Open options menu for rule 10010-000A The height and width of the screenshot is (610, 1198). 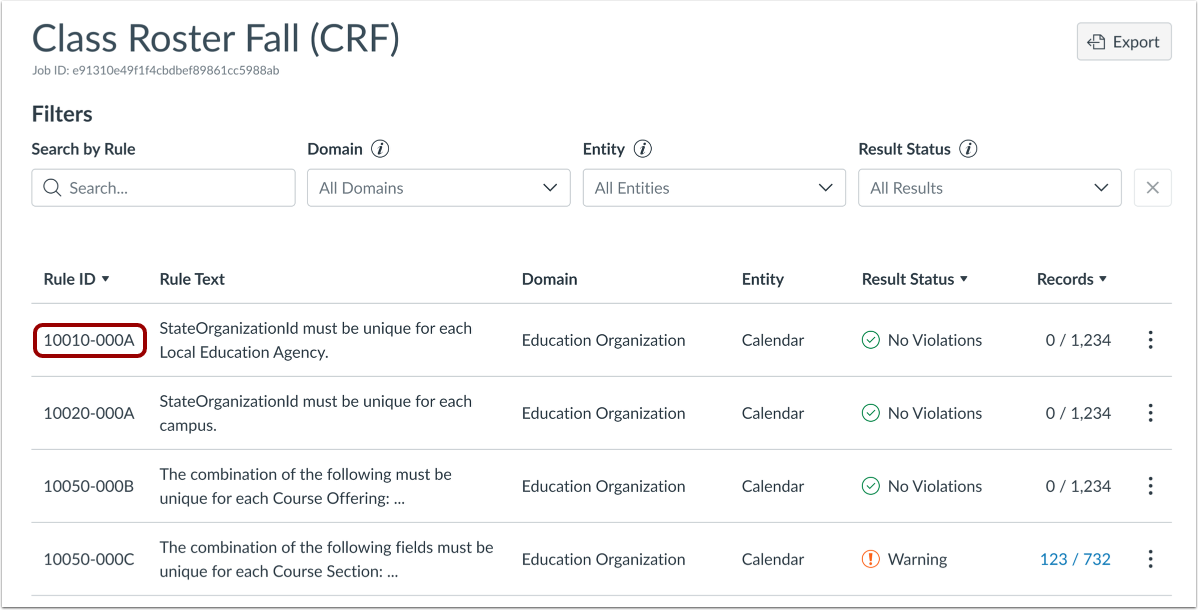[1151, 340]
